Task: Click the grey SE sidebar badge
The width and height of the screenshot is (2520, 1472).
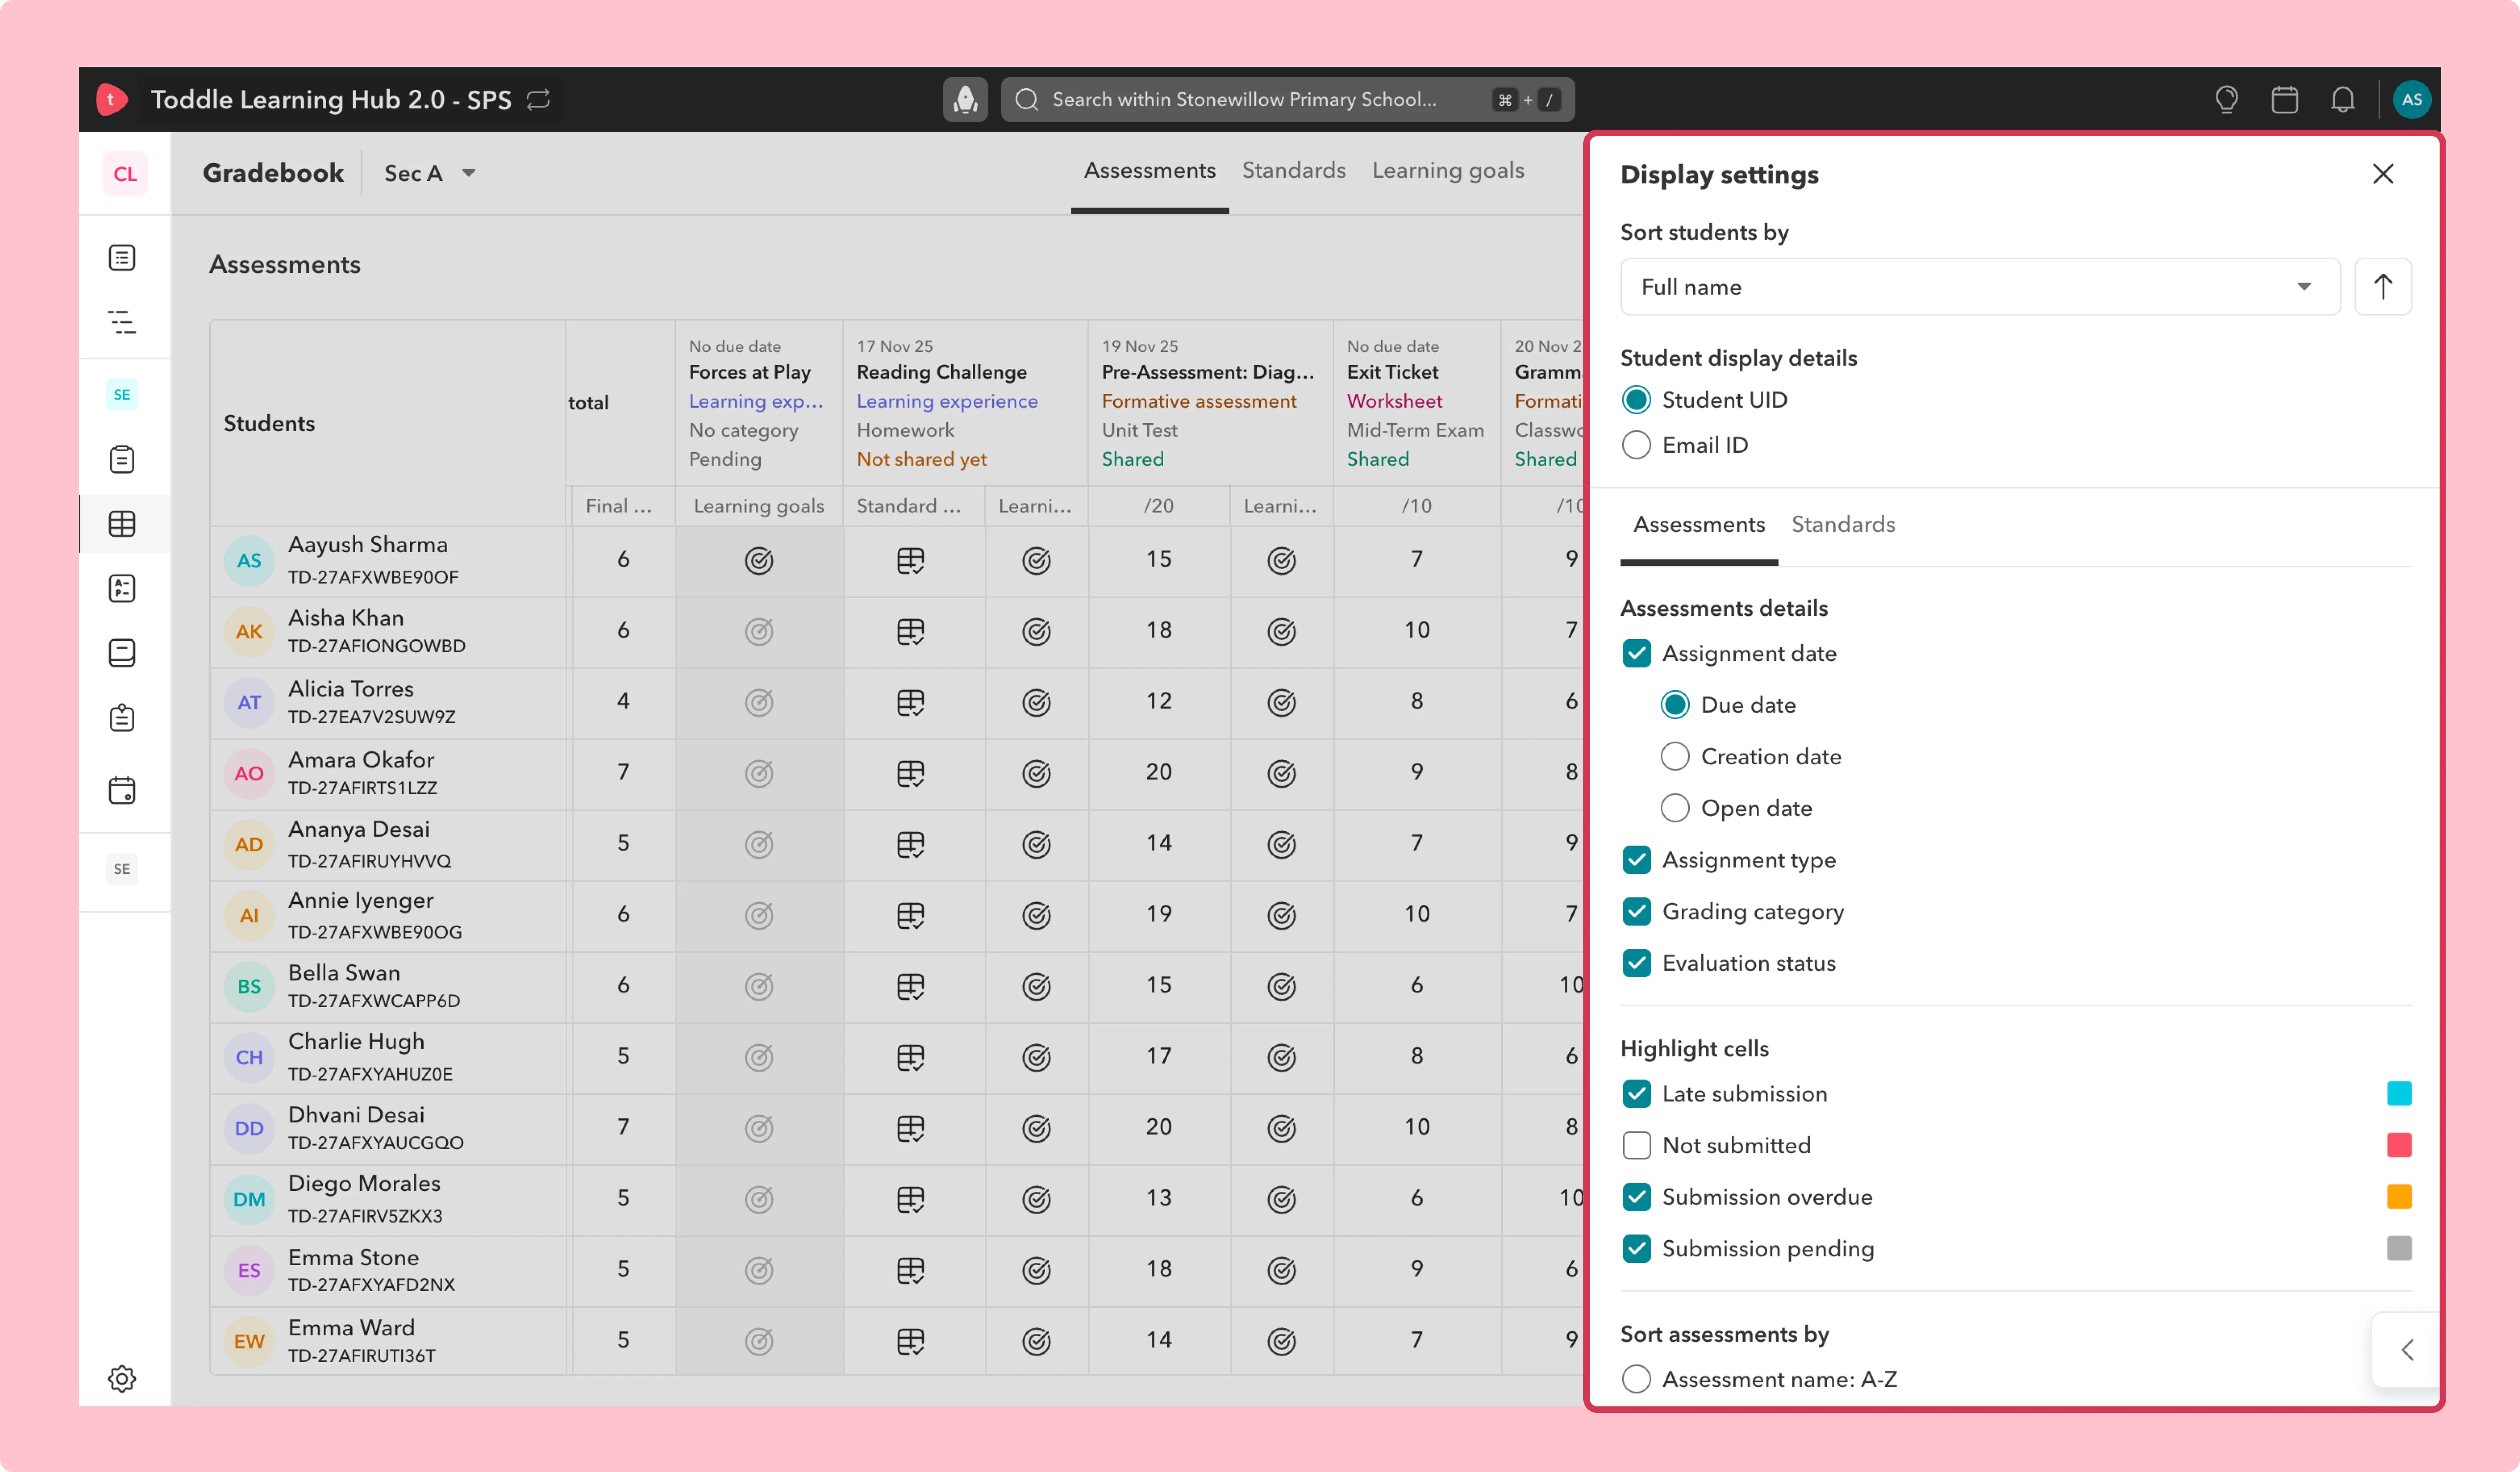Action: 122,869
